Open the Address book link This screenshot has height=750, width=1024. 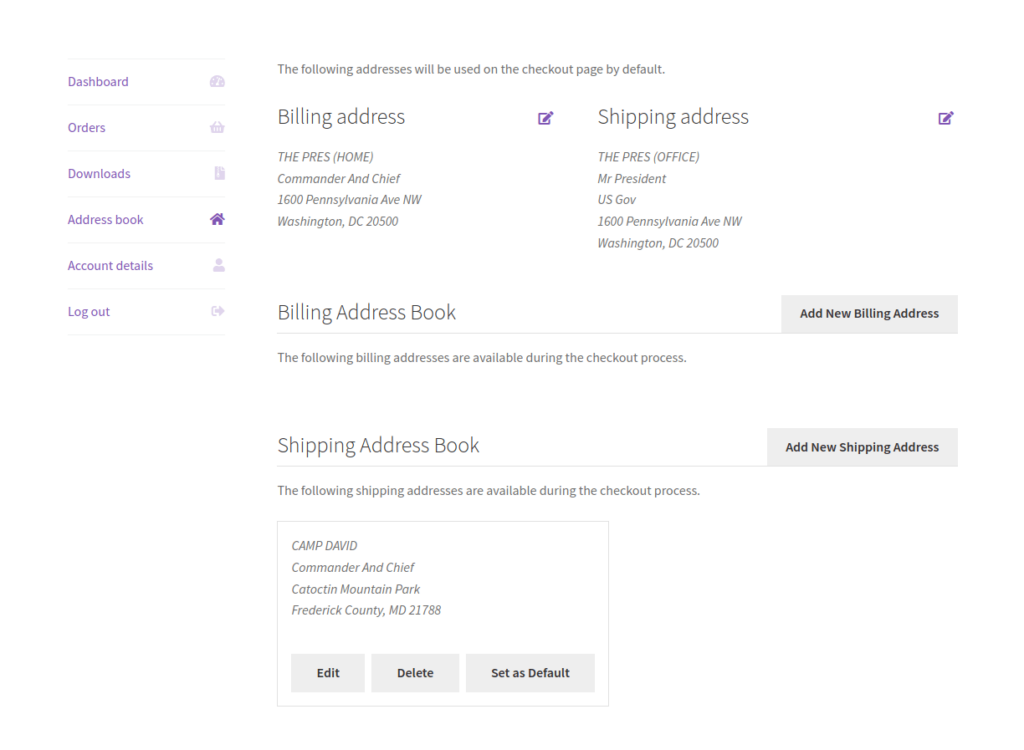point(105,219)
